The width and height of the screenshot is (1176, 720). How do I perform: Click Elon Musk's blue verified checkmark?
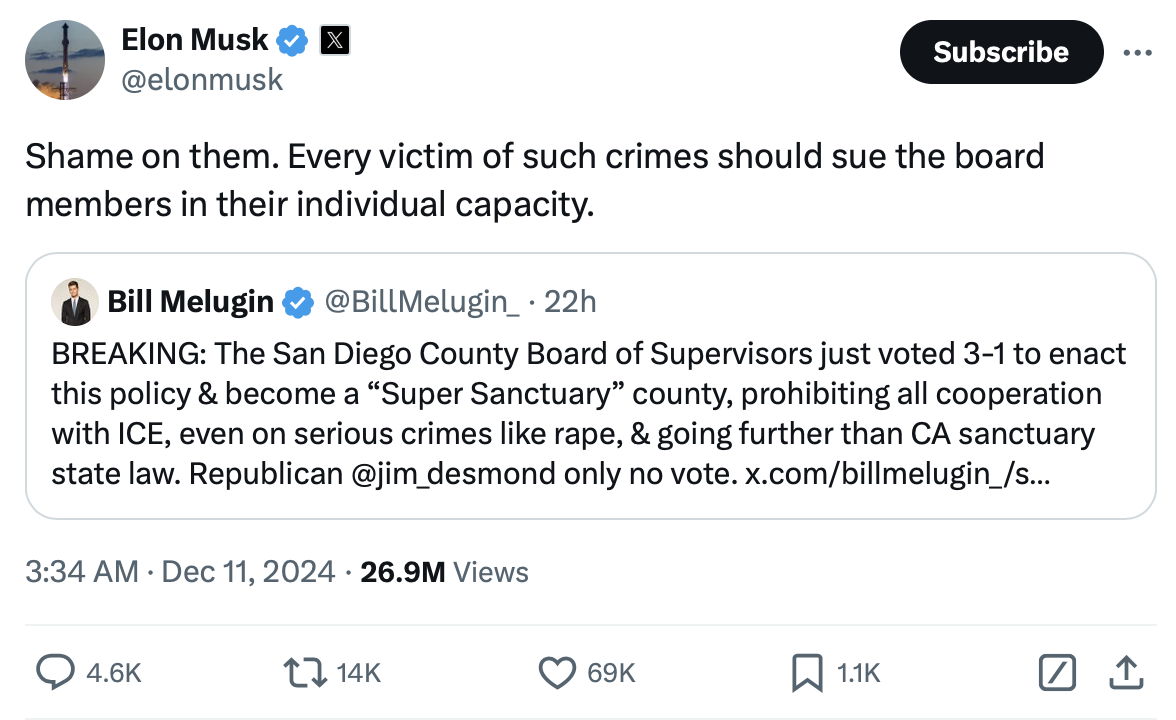pyautogui.click(x=292, y=40)
